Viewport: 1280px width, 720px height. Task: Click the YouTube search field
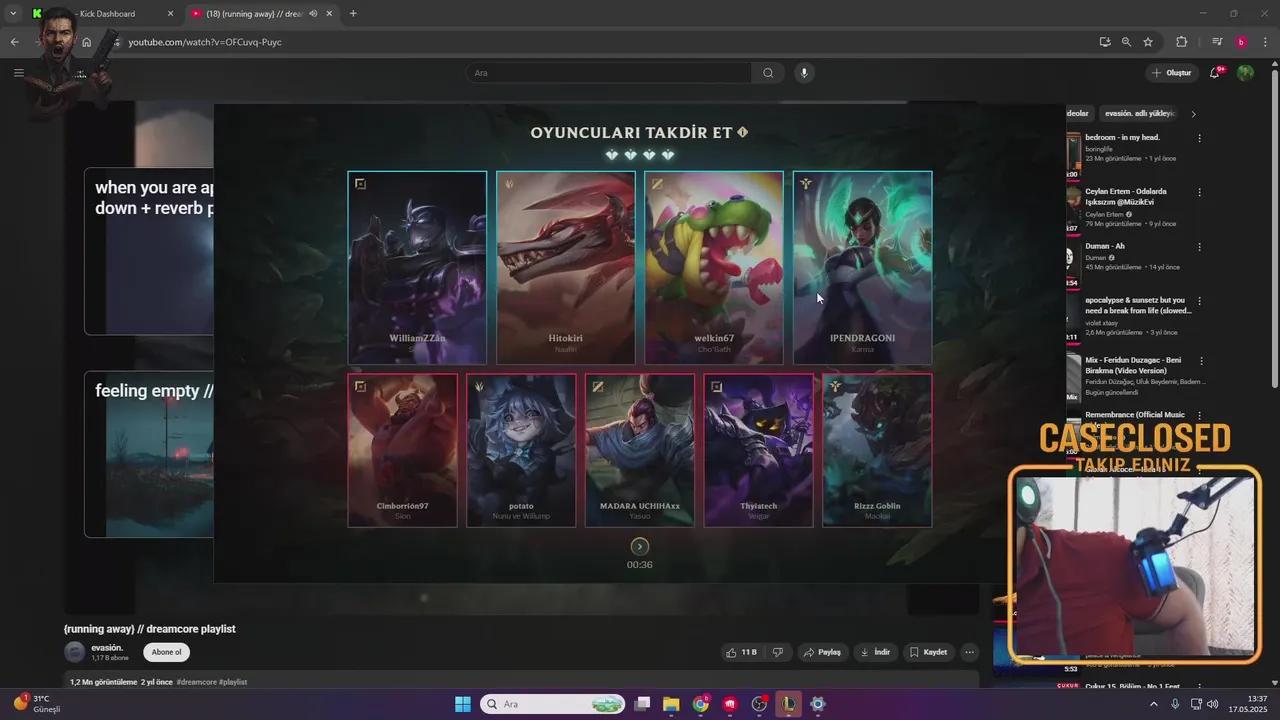(x=608, y=73)
